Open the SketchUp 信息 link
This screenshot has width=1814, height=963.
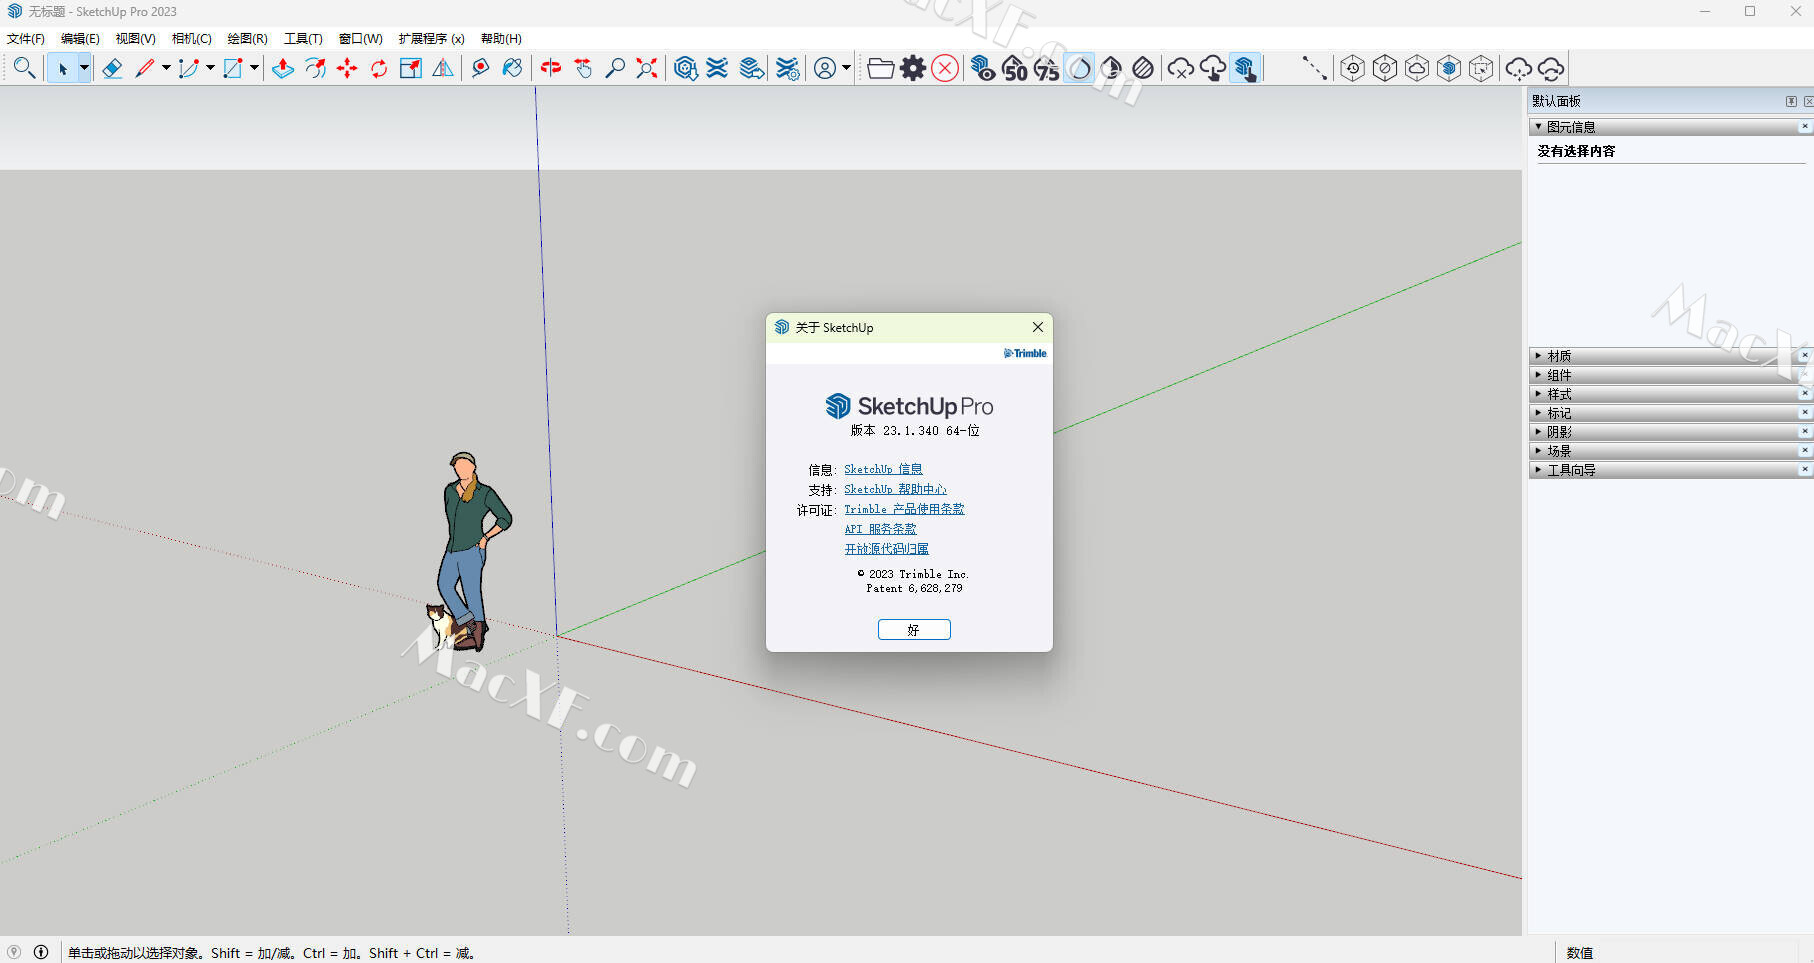click(x=883, y=469)
